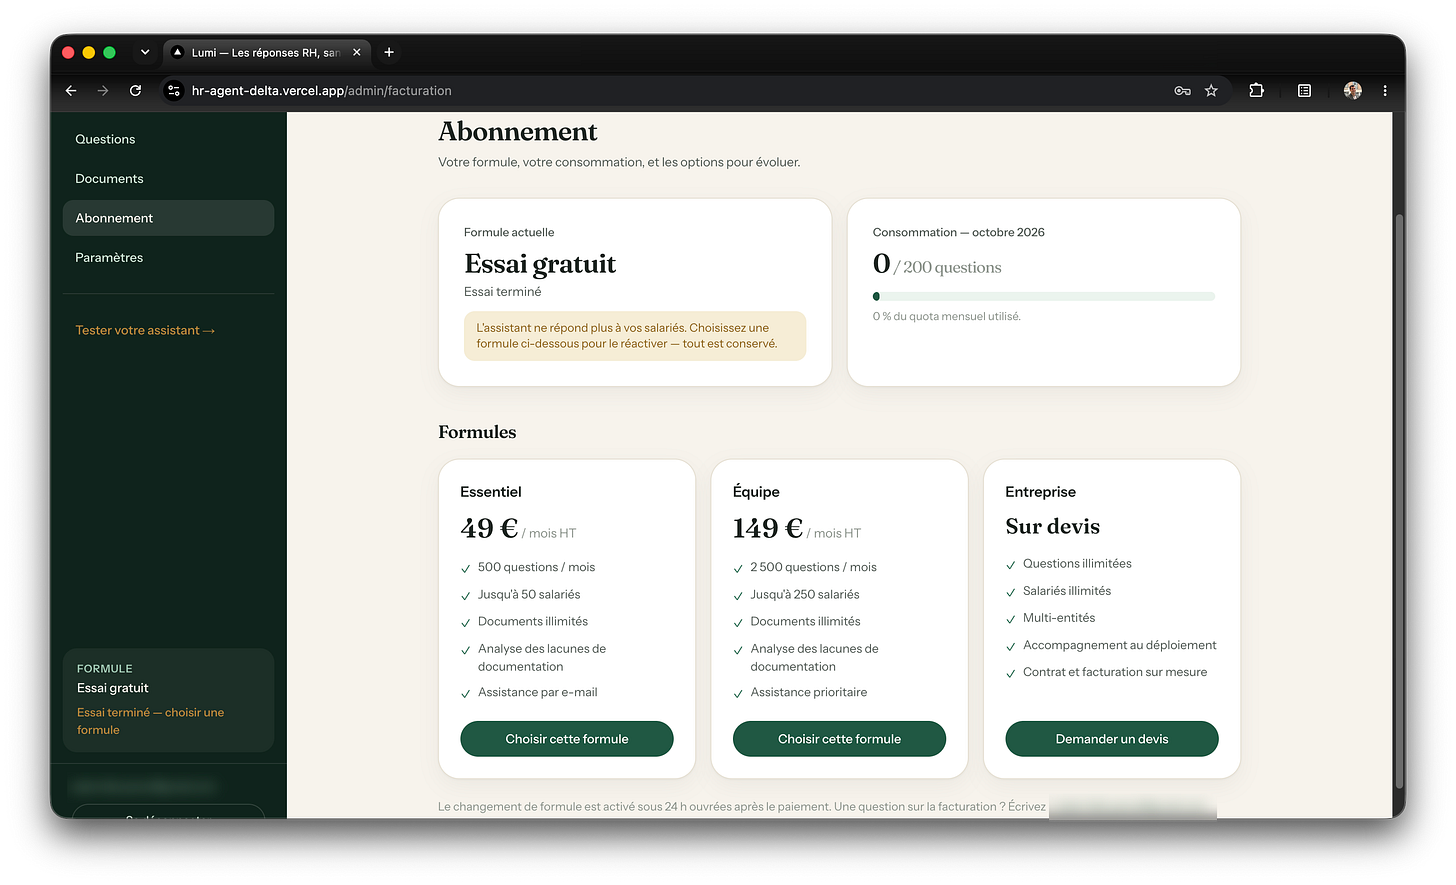Open the Chrome three-dot menu
Screen dimensions: 1456x885
click(x=1385, y=91)
